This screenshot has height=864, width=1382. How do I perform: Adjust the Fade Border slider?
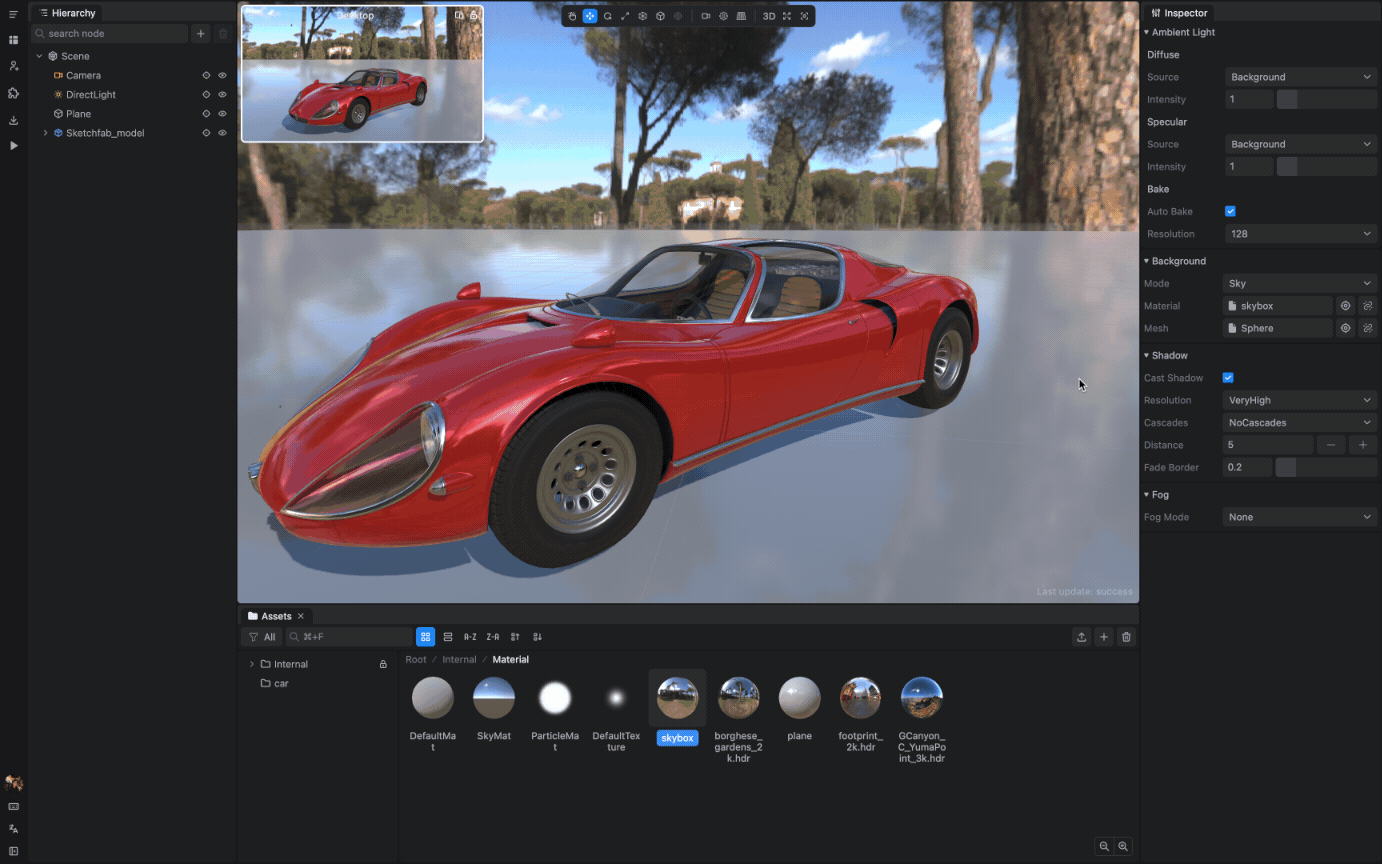[x=1326, y=467]
